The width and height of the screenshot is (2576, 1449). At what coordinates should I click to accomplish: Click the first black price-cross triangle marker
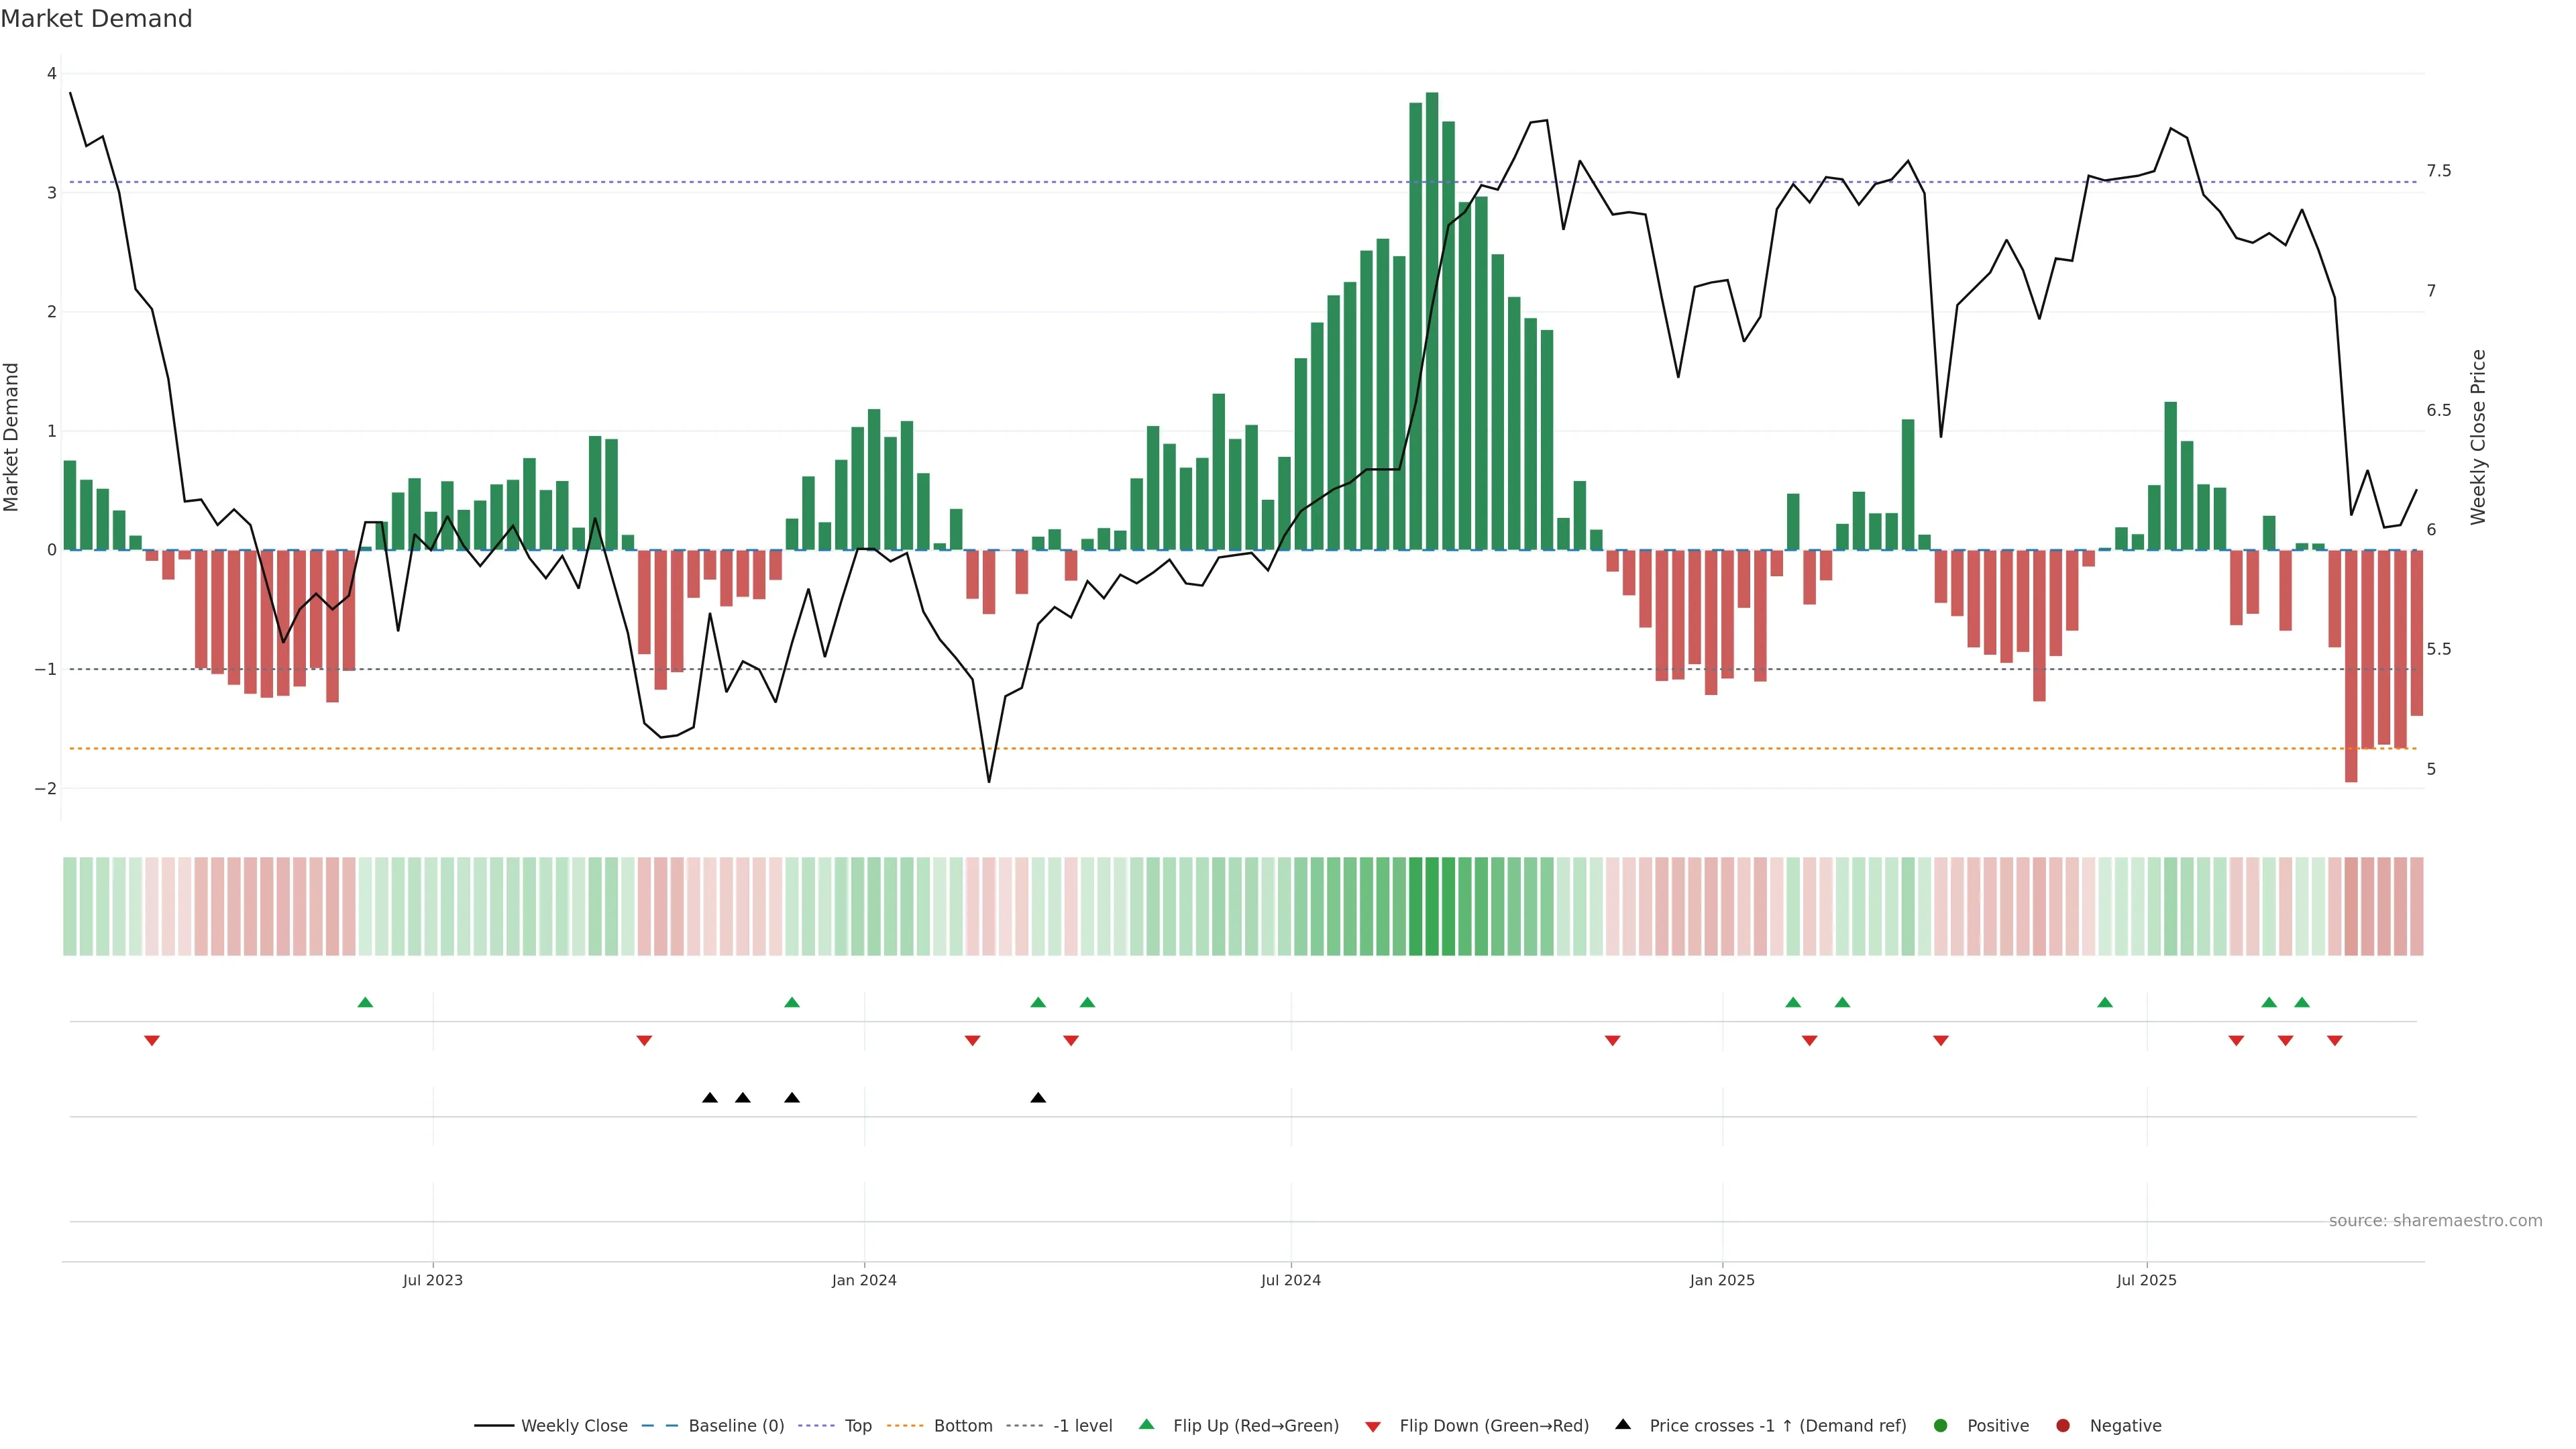710,1098
